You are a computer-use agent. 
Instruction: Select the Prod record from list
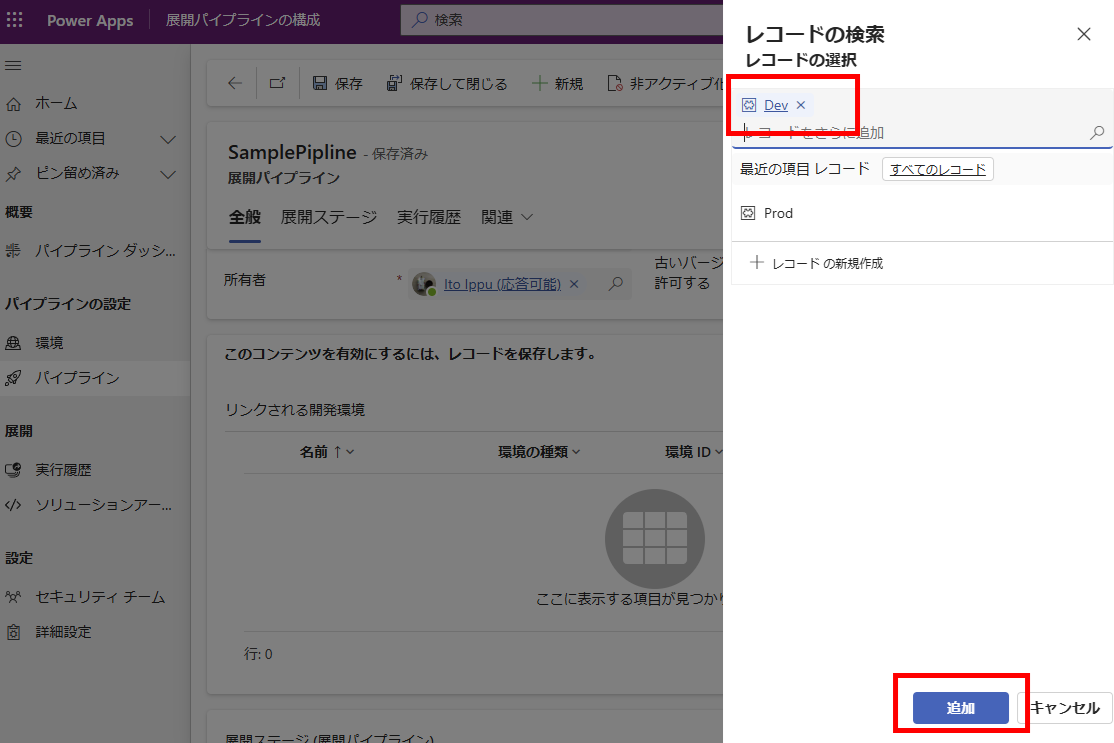[x=777, y=213]
